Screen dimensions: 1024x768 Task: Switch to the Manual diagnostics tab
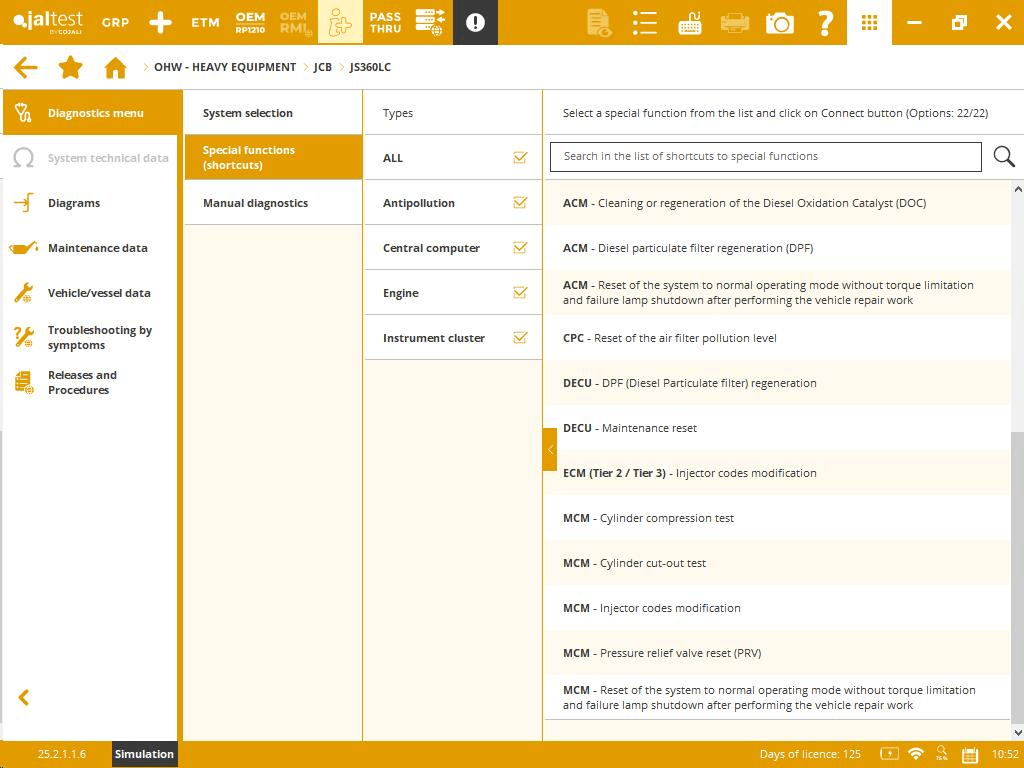254,203
